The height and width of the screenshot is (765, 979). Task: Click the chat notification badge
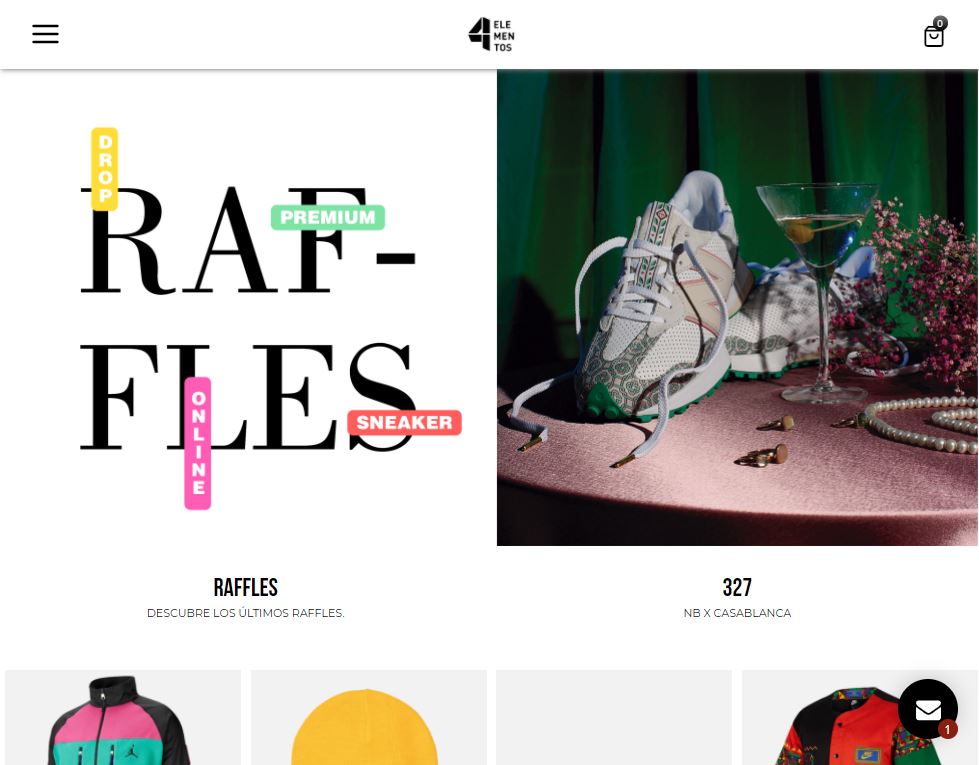coord(947,729)
